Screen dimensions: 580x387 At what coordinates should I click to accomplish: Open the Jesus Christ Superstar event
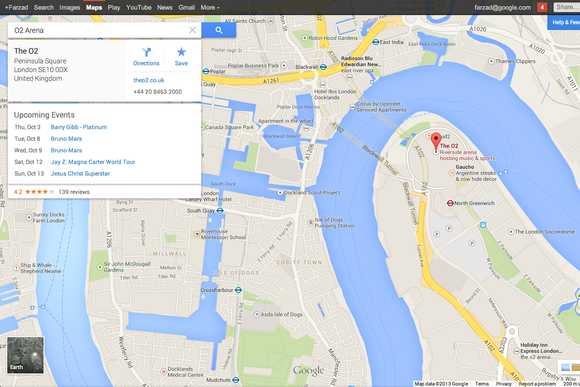[80, 174]
